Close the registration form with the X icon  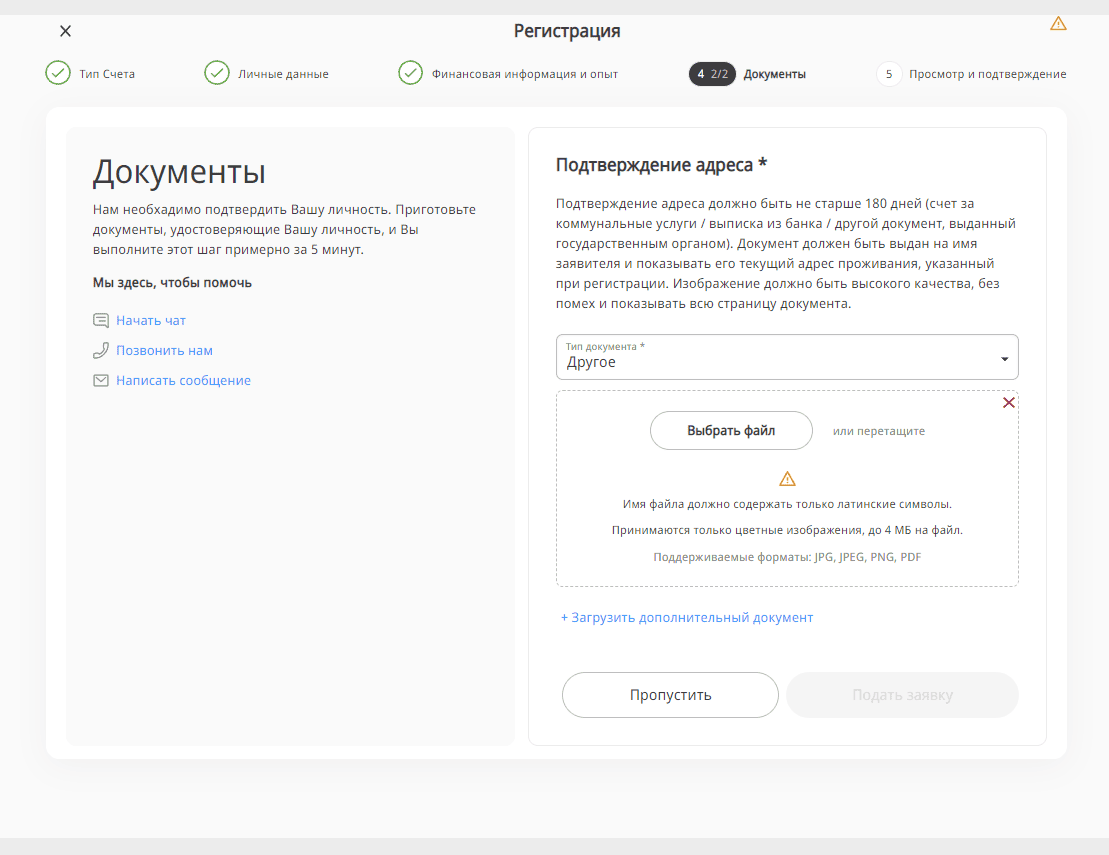click(x=65, y=31)
